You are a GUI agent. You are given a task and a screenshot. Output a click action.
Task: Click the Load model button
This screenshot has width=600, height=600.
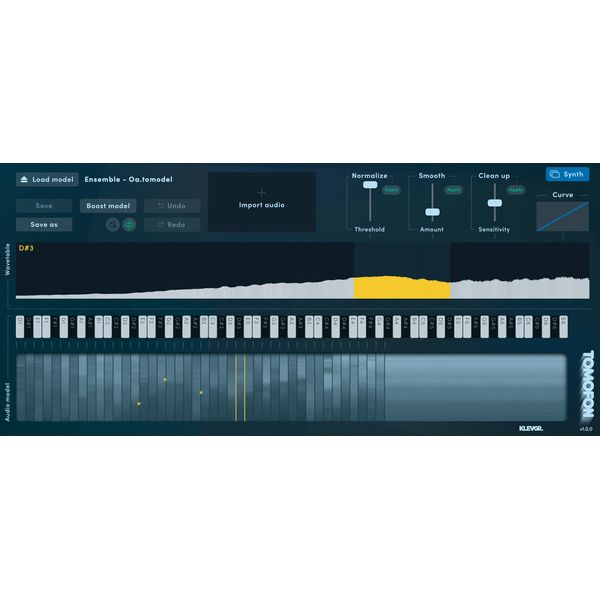click(47, 179)
